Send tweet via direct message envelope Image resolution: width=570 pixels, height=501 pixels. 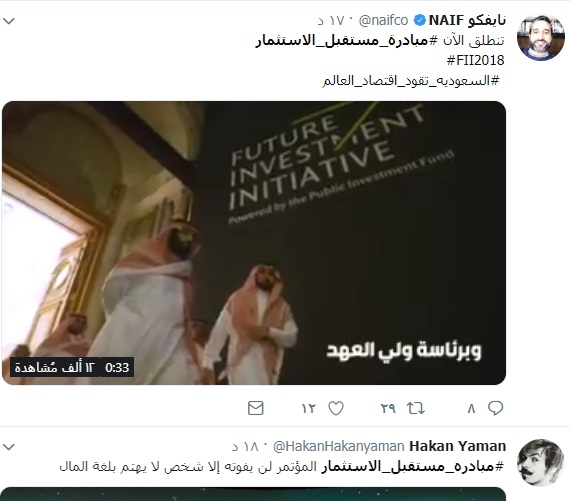pyautogui.click(x=256, y=408)
